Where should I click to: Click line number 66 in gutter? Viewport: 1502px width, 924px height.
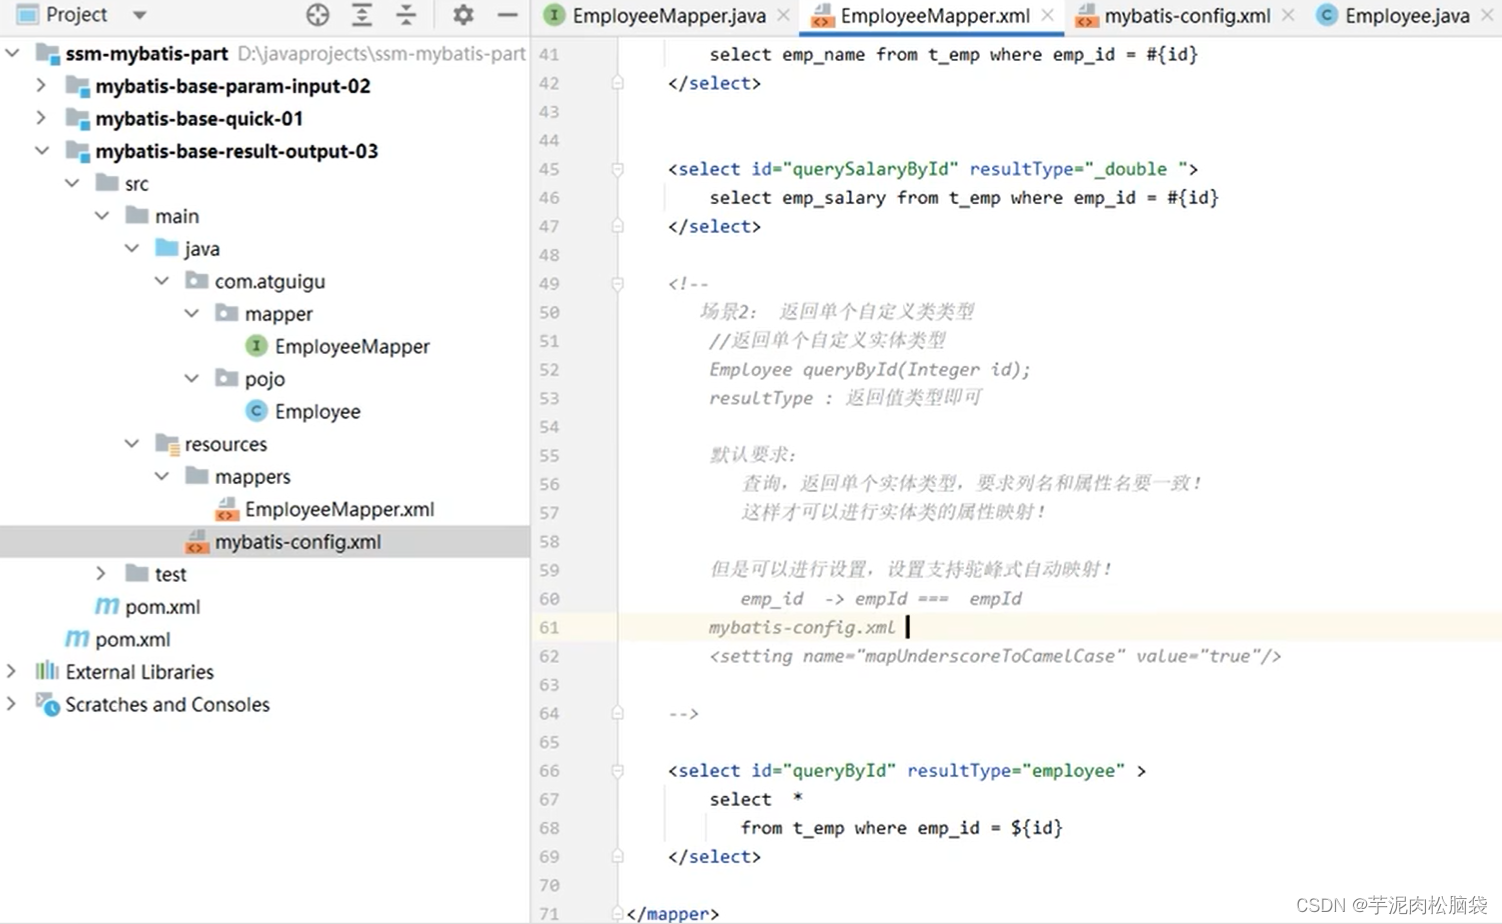(x=549, y=771)
